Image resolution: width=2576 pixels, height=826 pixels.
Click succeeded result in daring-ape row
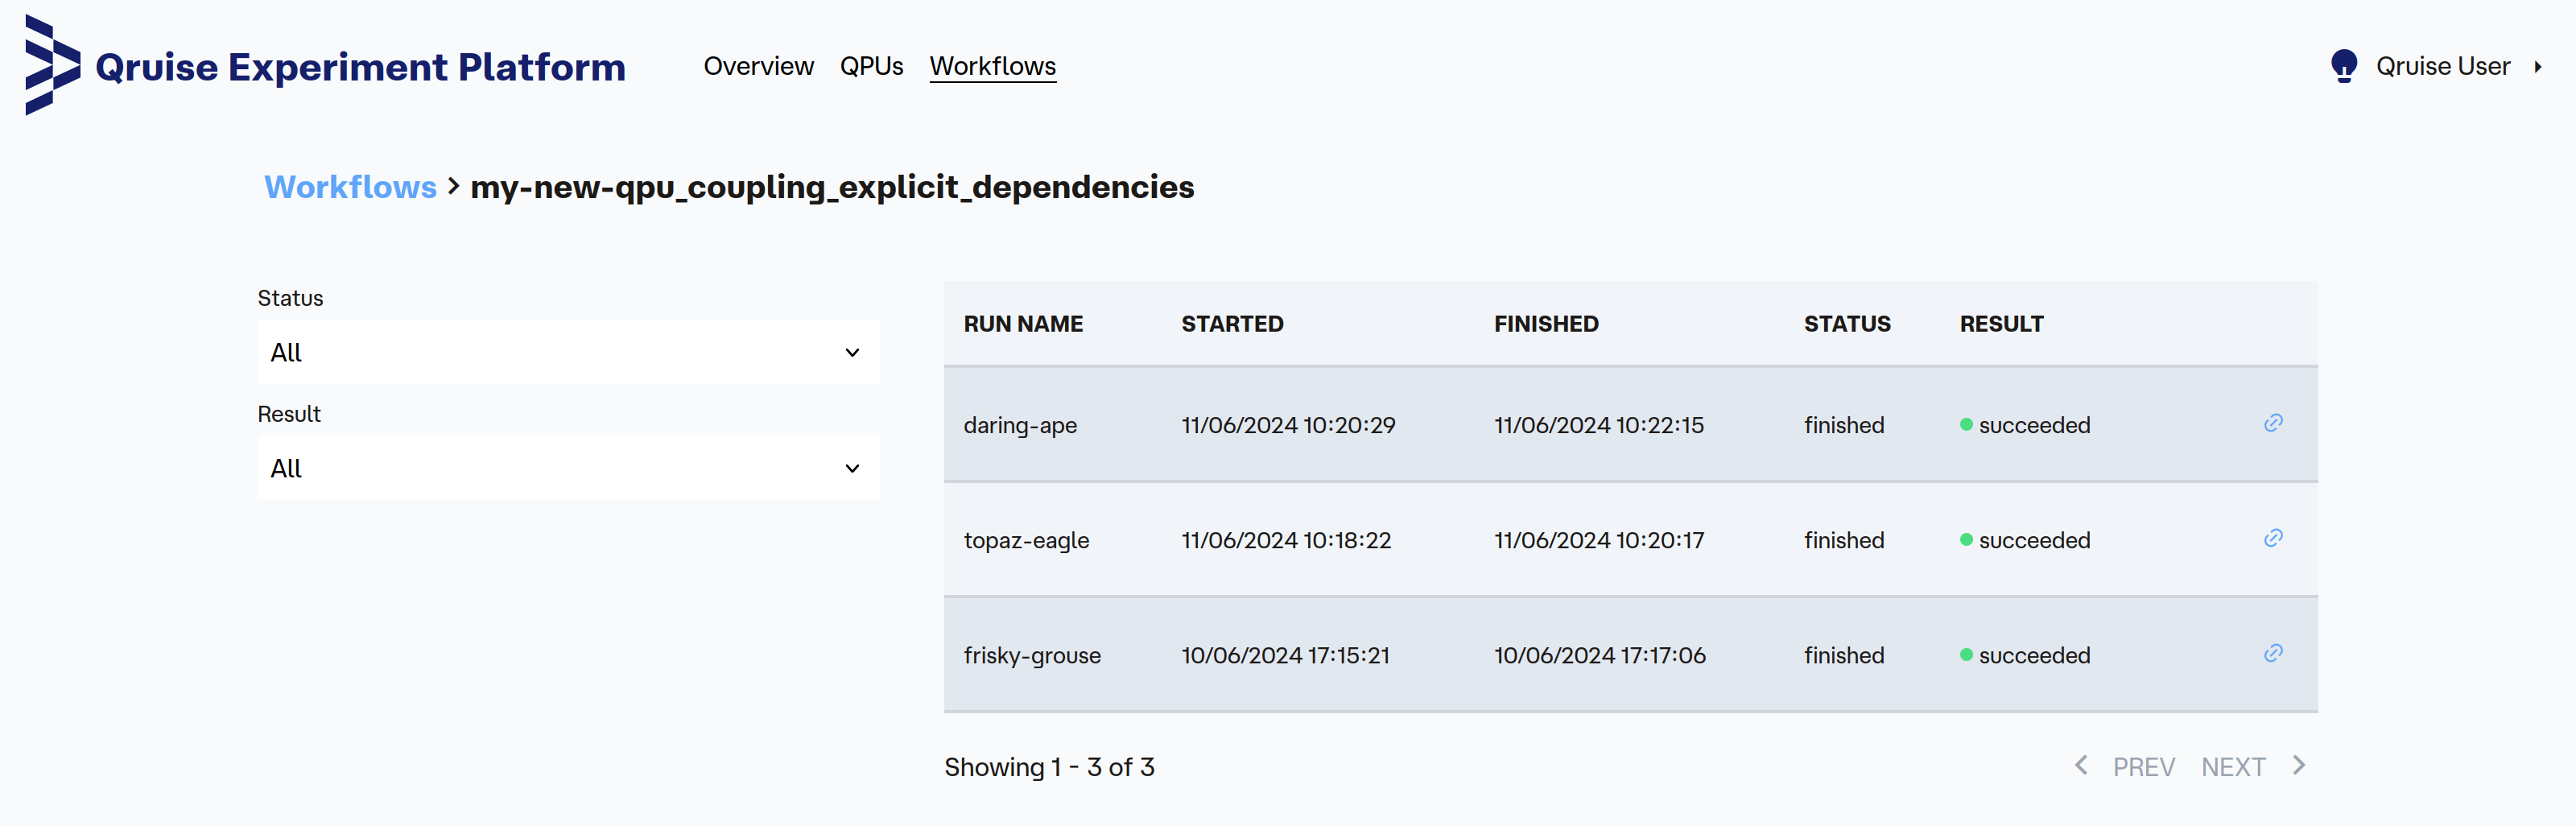2025,425
